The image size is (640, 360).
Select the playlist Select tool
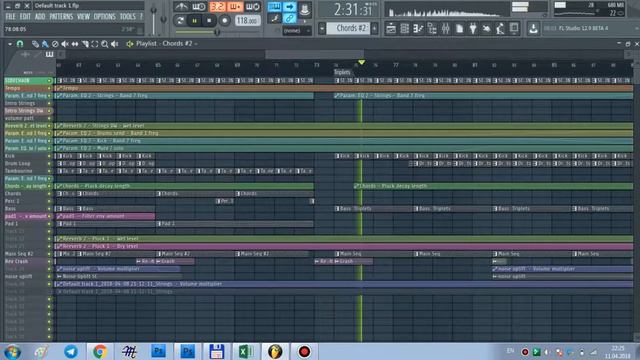click(x=95, y=44)
